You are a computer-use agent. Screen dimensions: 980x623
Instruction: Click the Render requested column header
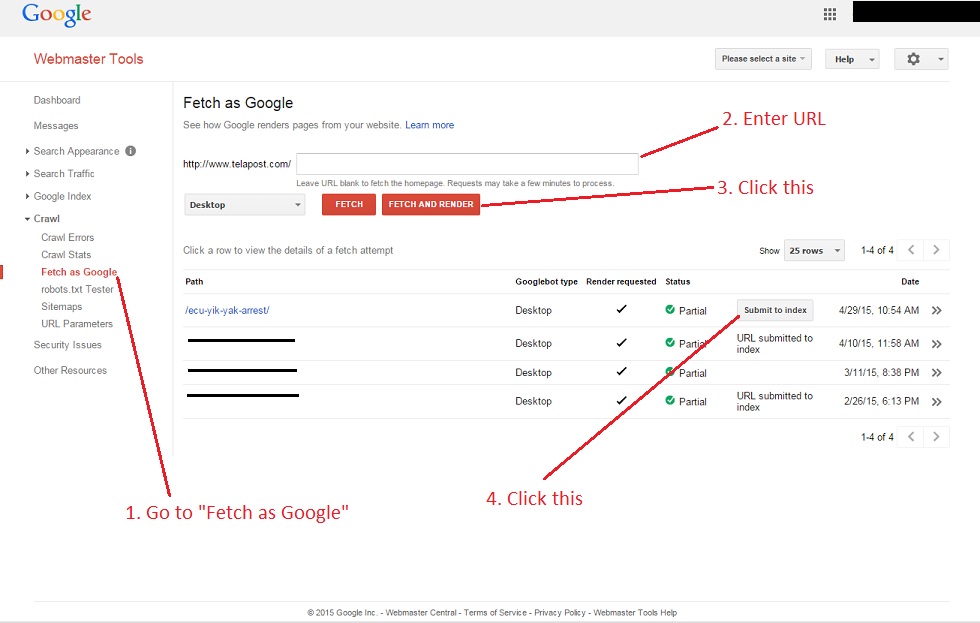coord(621,282)
